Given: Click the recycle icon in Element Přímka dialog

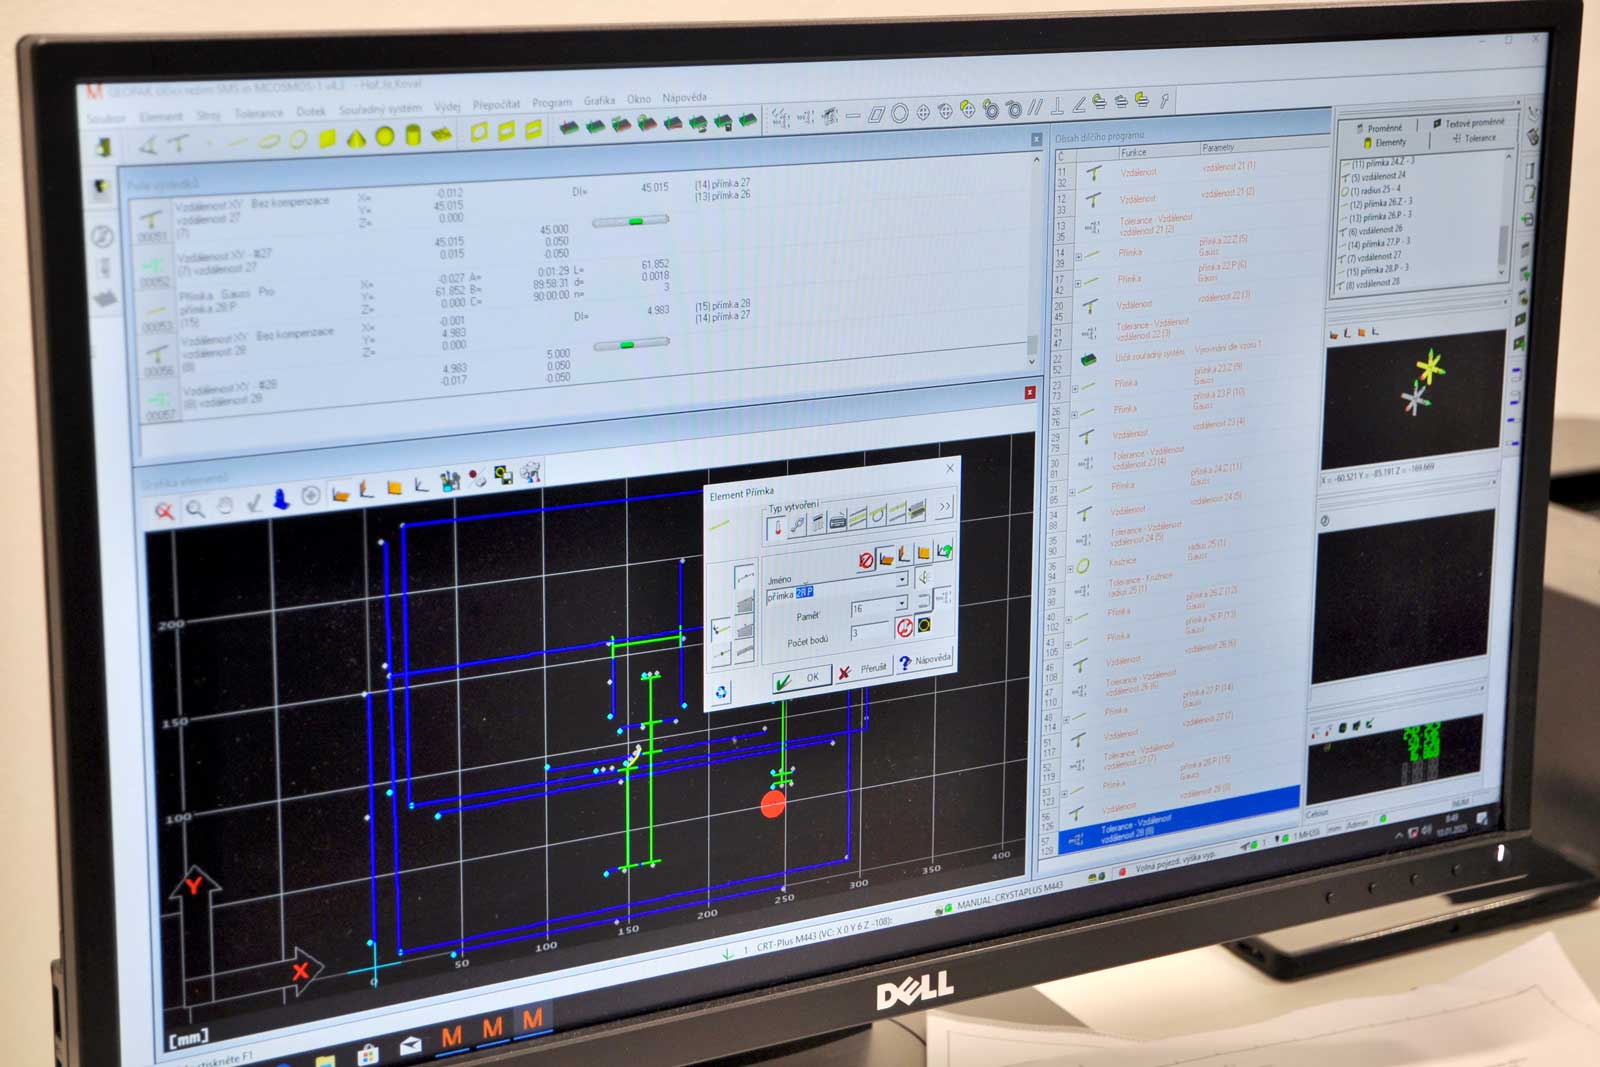Looking at the screenshot, I should pyautogui.click(x=721, y=692).
